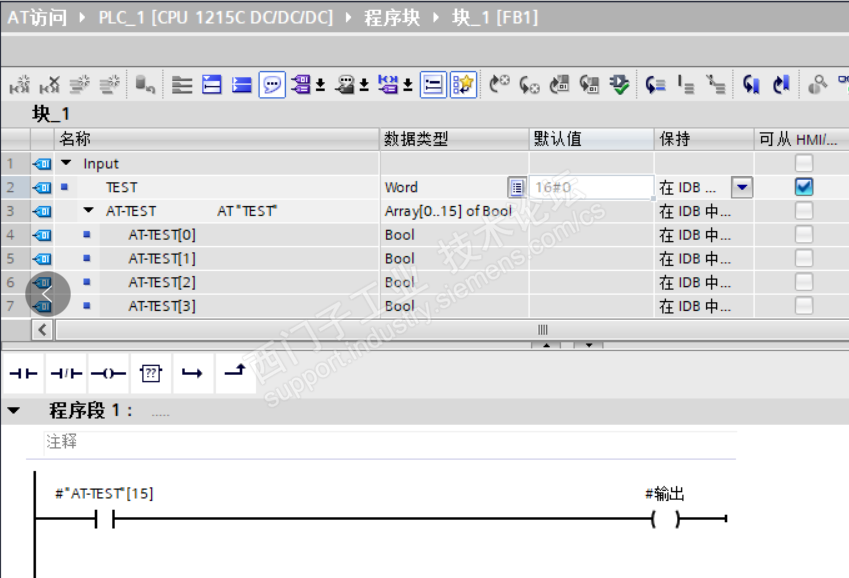
Task: Toggle HMI checkbox for AT-TEST[2]
Action: click(804, 282)
